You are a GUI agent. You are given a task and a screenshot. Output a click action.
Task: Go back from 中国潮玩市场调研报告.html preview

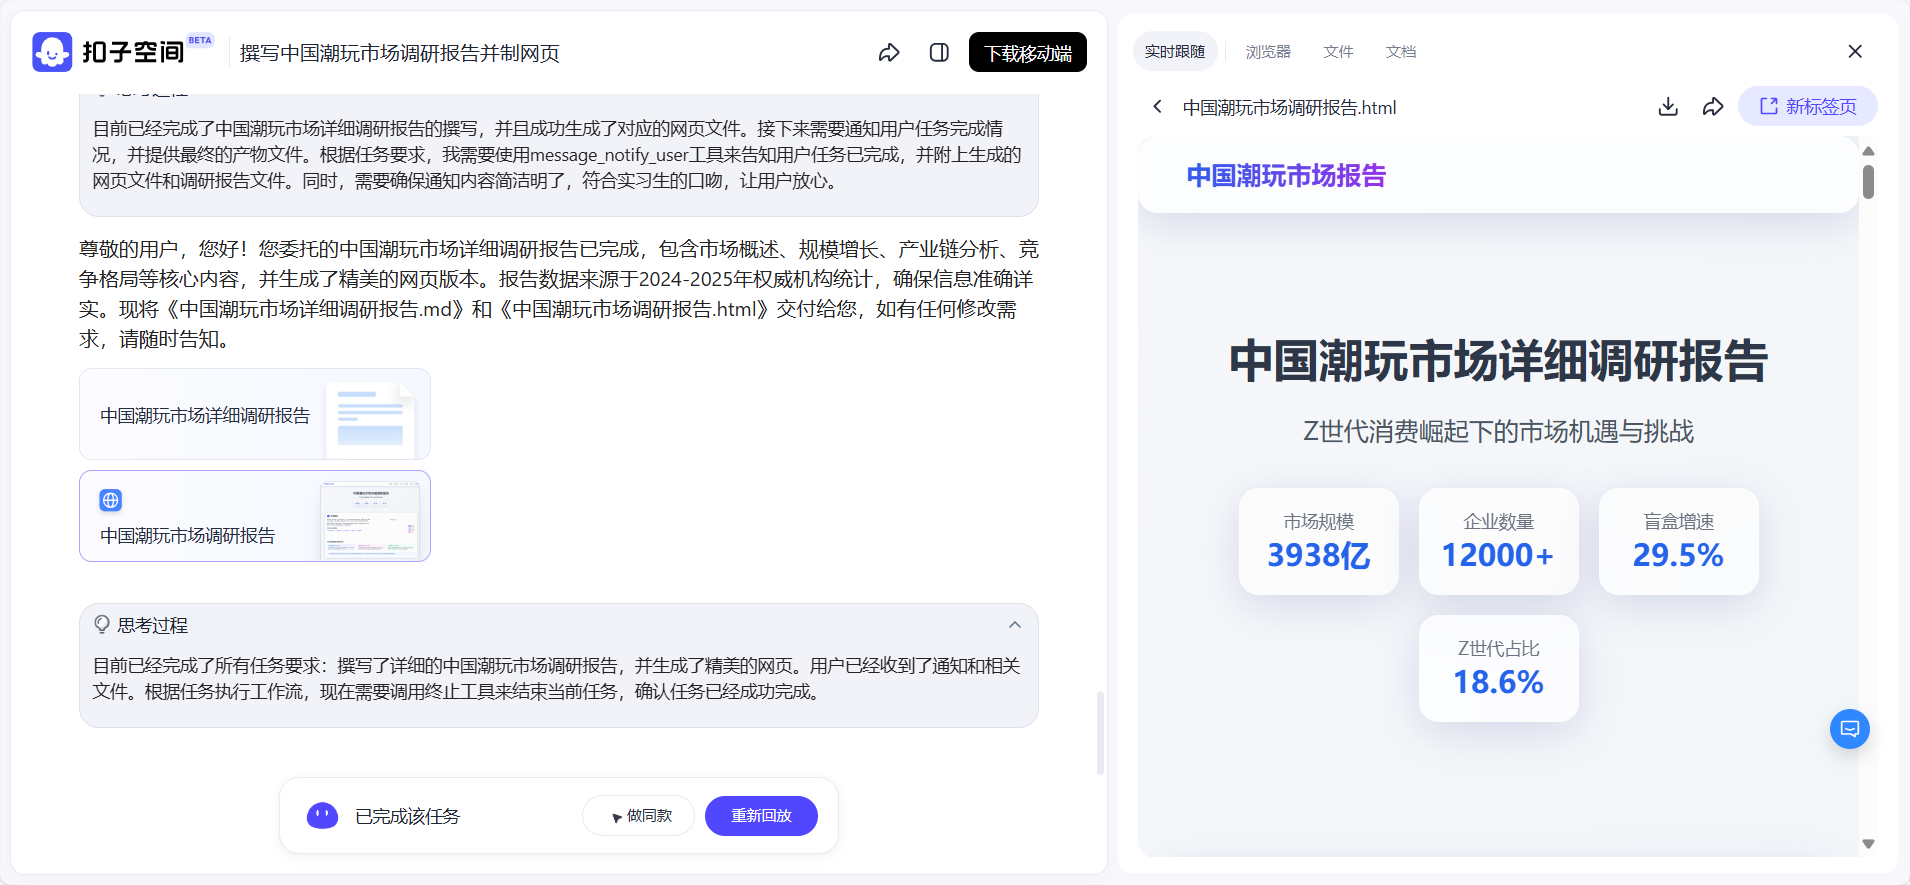(x=1157, y=106)
